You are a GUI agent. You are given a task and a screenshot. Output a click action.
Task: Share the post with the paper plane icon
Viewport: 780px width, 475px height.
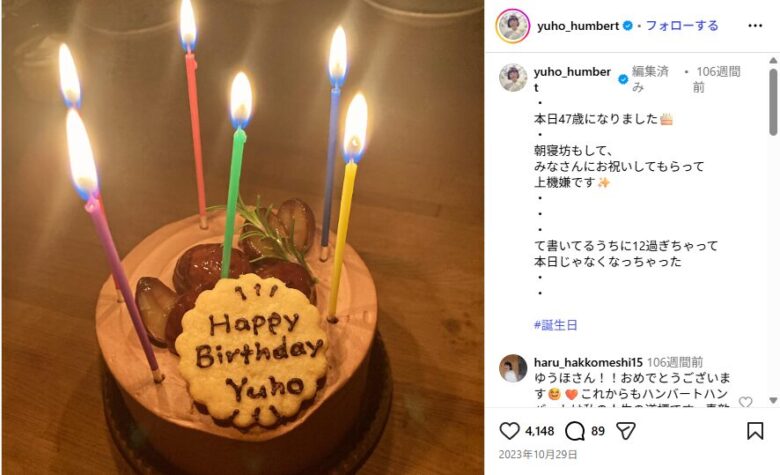point(626,431)
